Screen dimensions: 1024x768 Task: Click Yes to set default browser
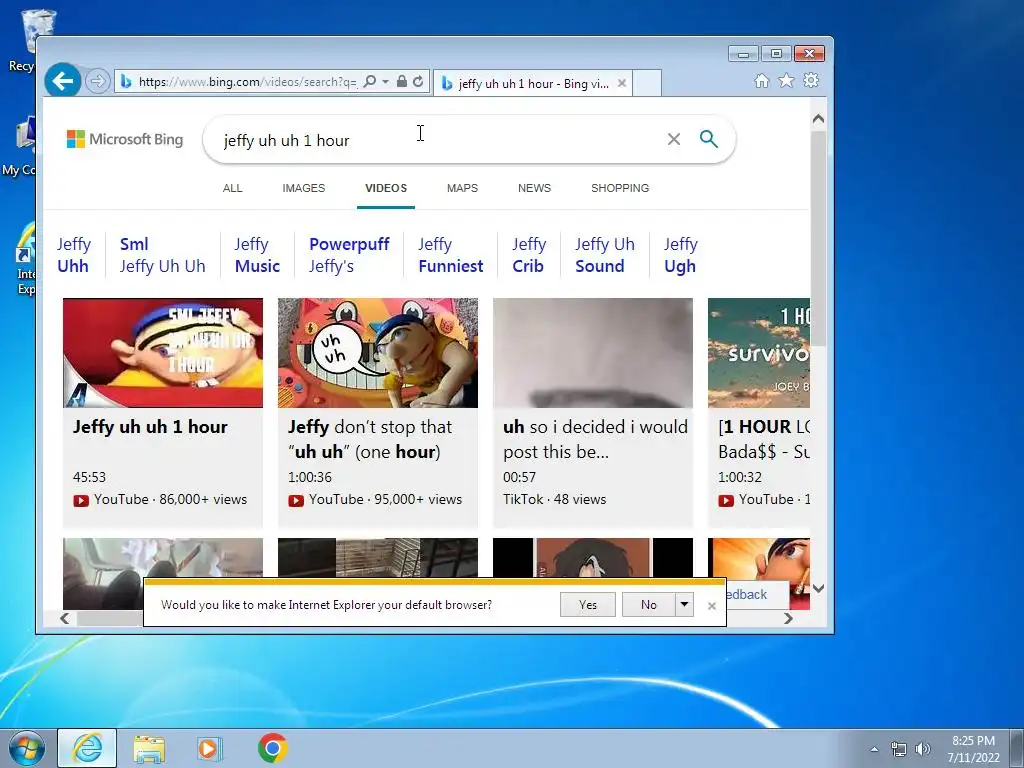coord(588,605)
